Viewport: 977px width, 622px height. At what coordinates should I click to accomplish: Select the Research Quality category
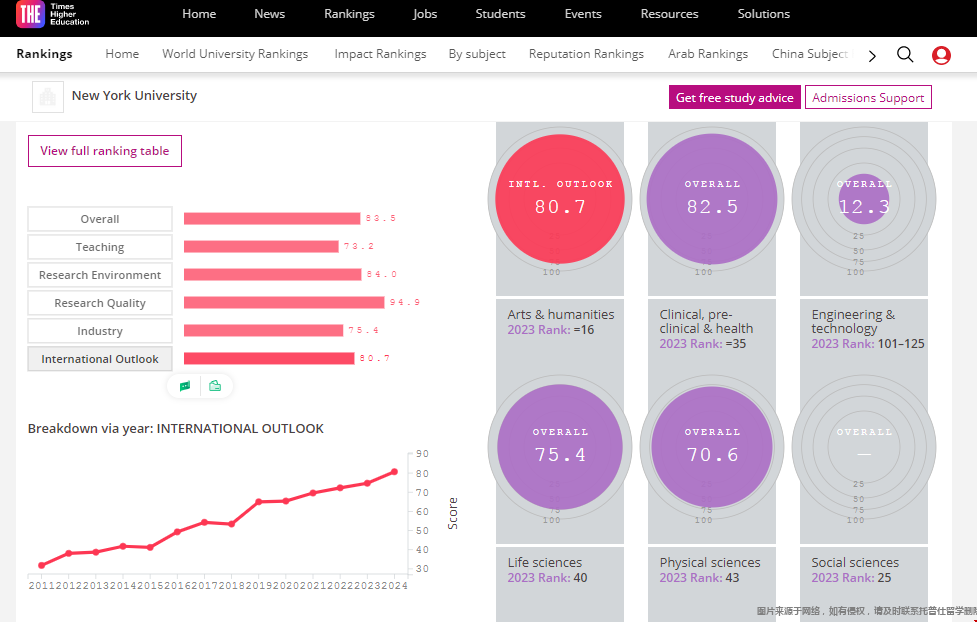point(100,303)
